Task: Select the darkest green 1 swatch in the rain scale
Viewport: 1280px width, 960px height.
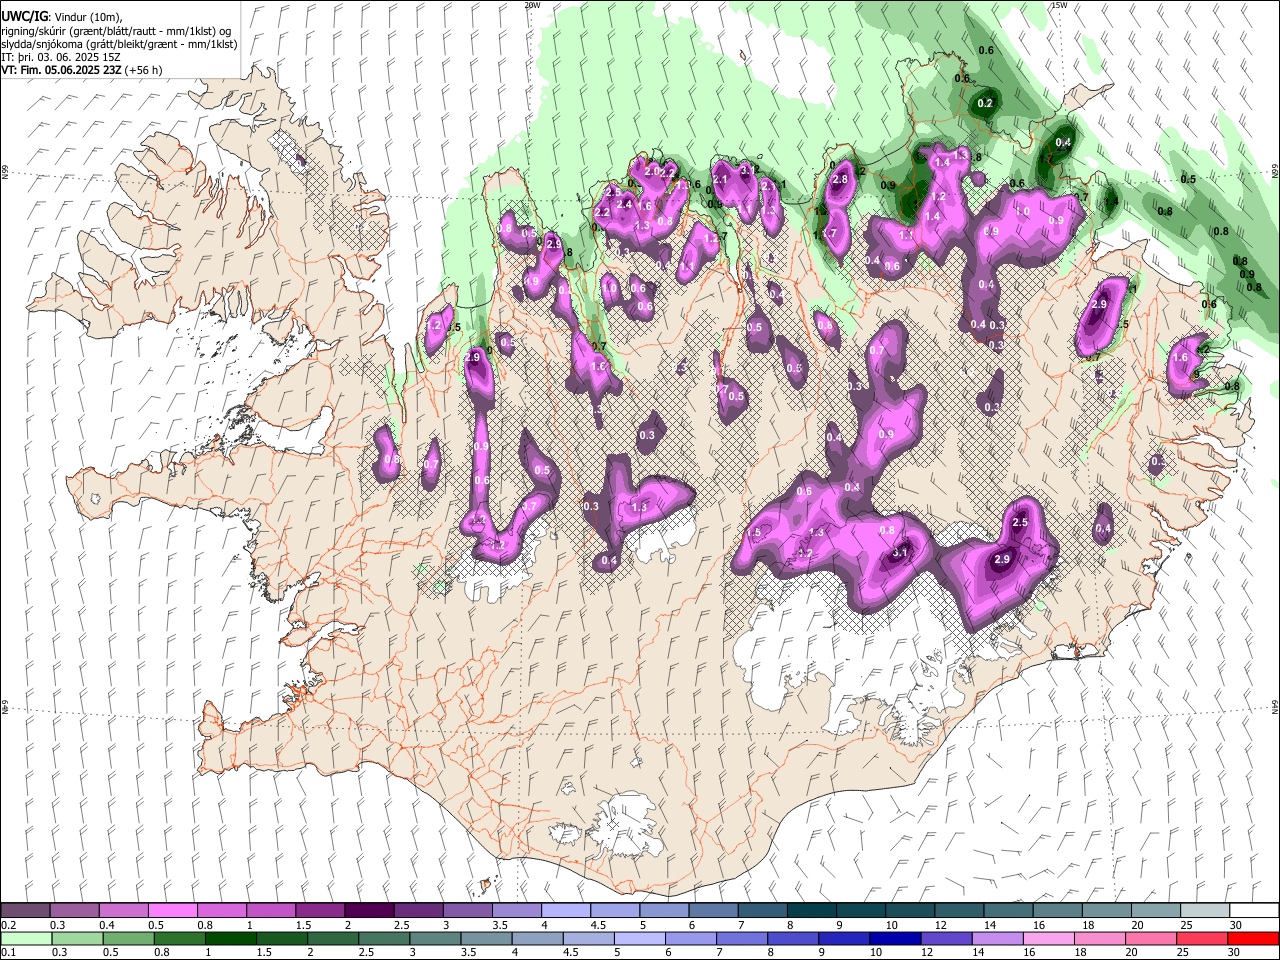Action: [x=230, y=938]
